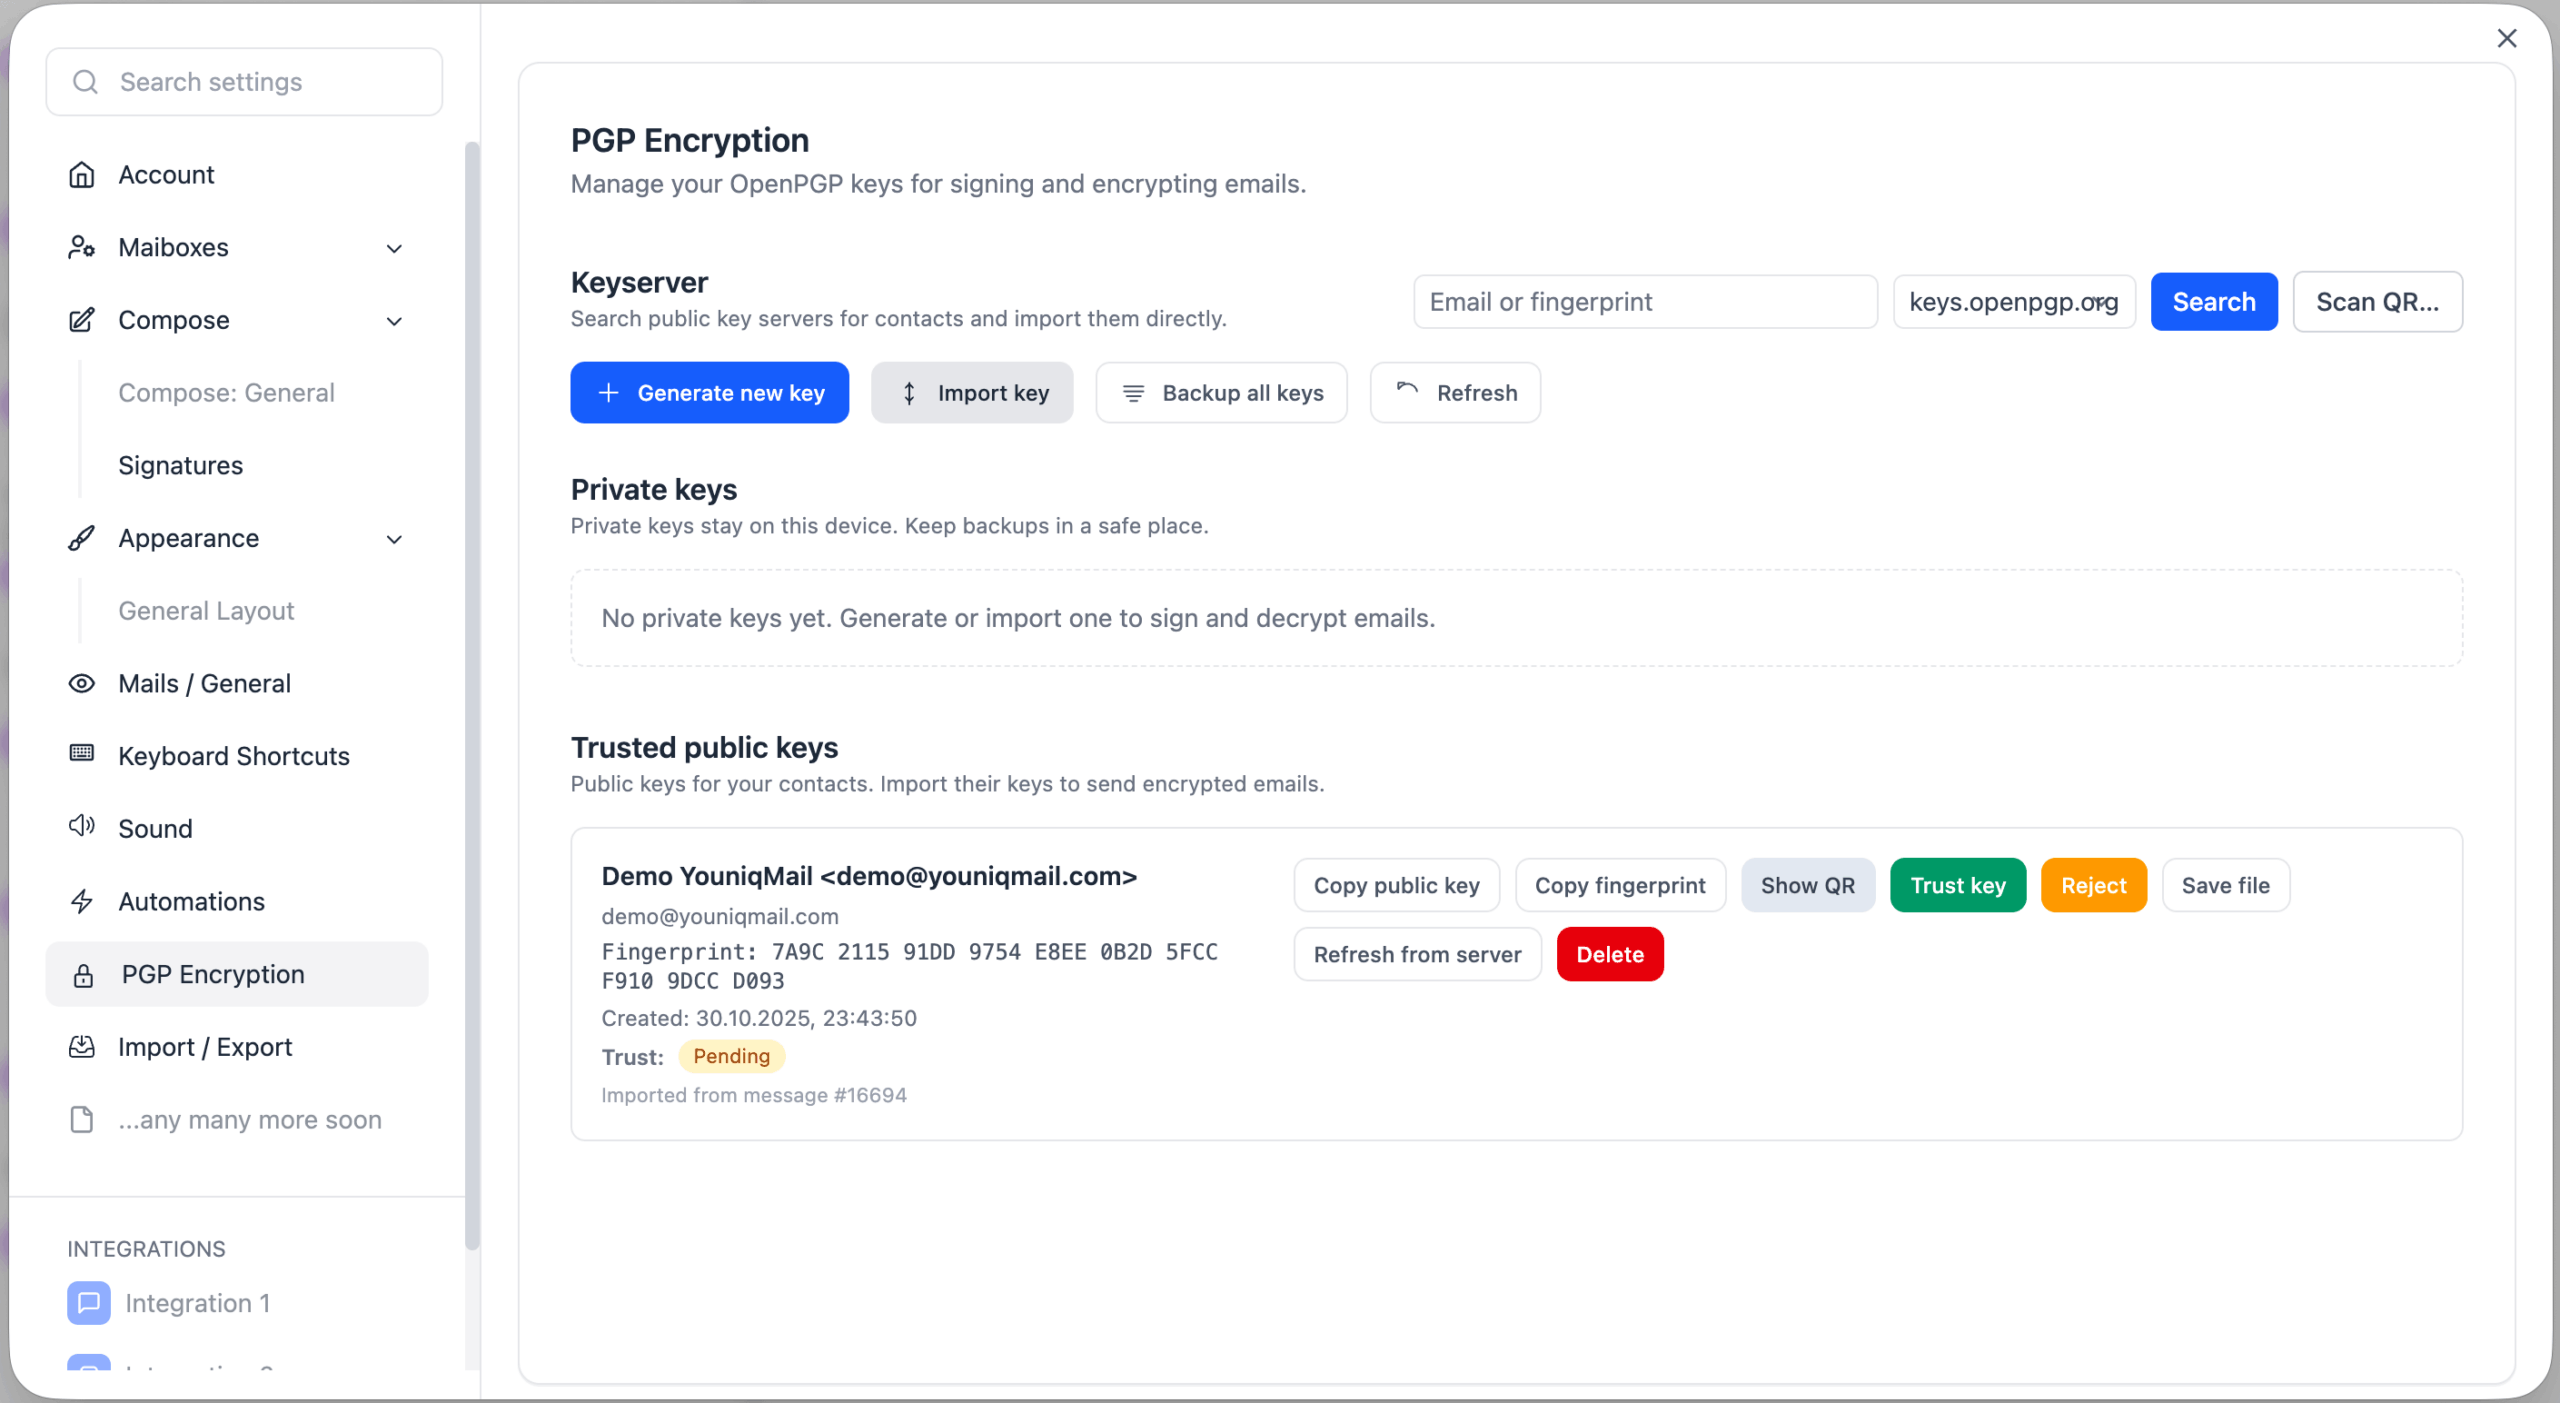Click the Integration 1 chat icon
Image resolution: width=2560 pixels, height=1403 pixels.
coord(89,1303)
